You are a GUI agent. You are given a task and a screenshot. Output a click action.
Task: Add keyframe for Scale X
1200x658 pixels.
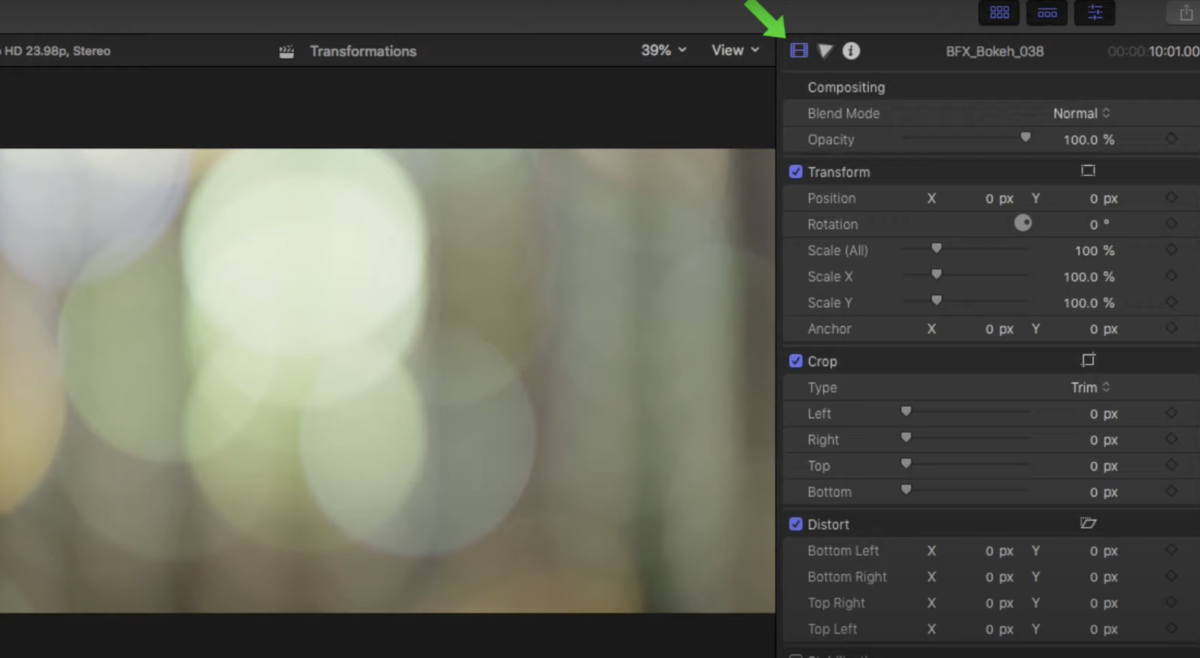click(x=1171, y=276)
